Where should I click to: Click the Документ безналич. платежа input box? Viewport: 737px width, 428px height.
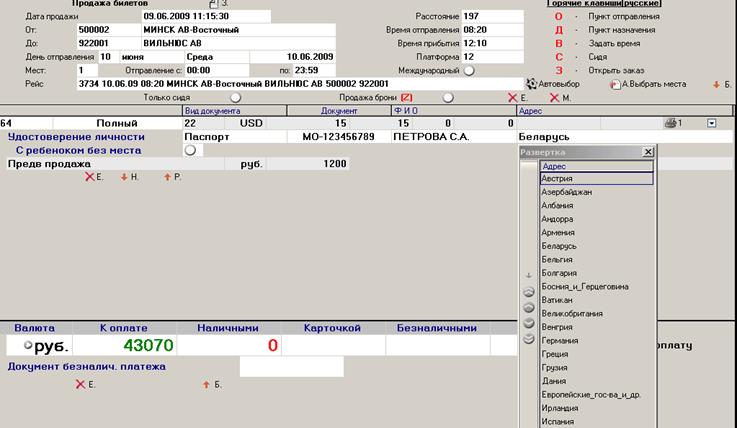click(x=291, y=366)
